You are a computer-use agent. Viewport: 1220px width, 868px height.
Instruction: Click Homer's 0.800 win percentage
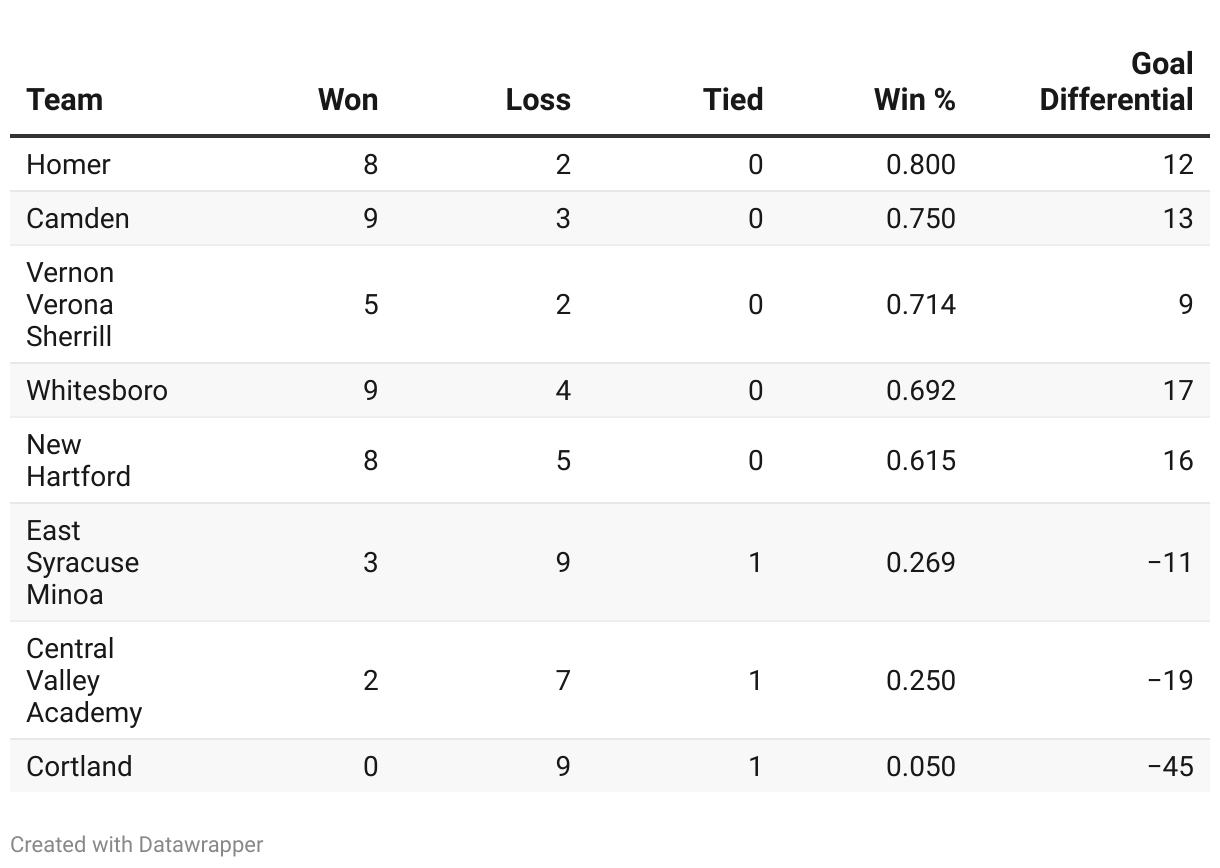click(x=921, y=164)
